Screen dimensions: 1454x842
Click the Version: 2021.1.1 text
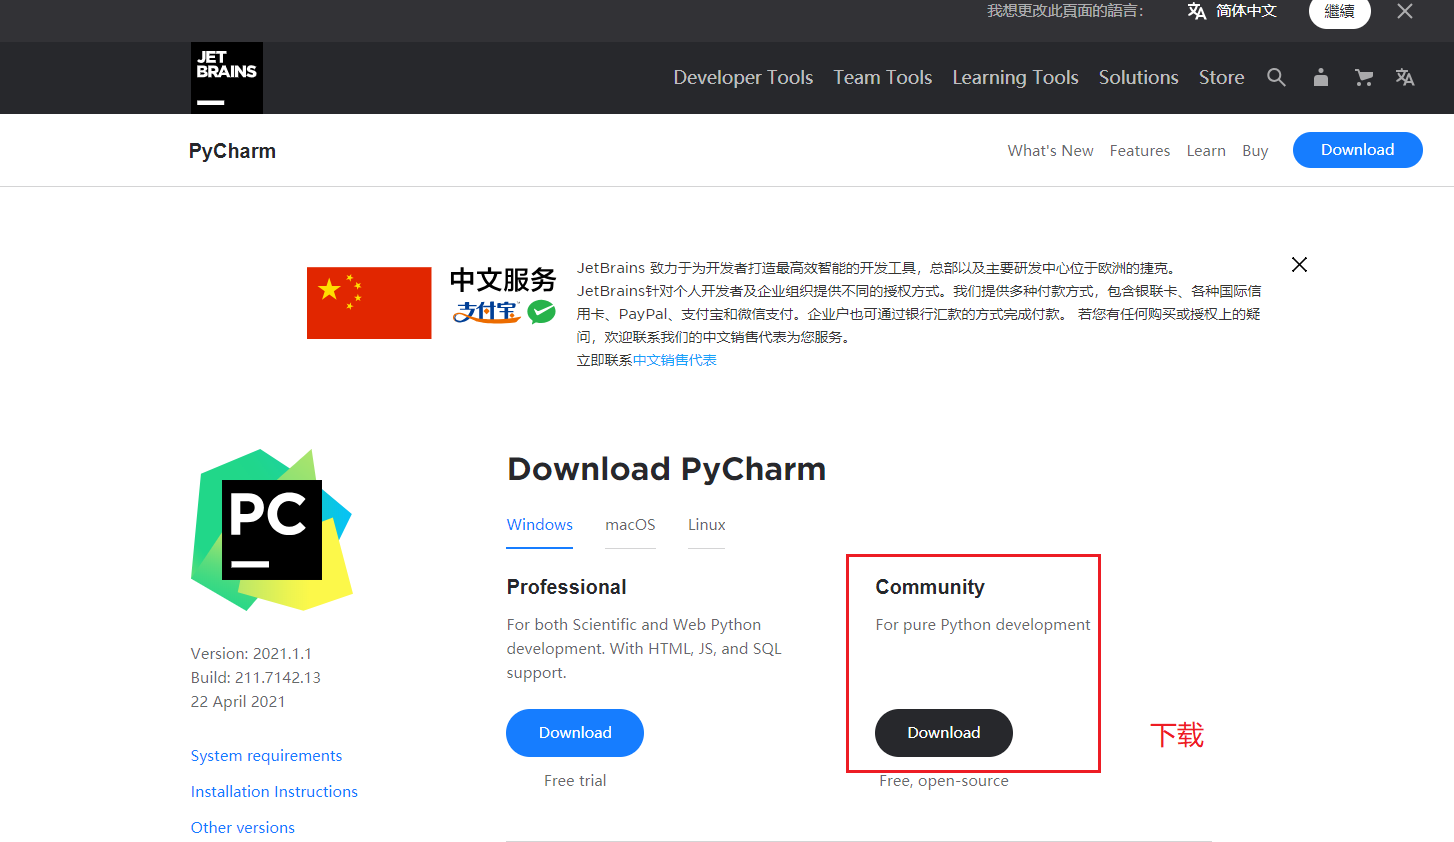click(x=251, y=654)
